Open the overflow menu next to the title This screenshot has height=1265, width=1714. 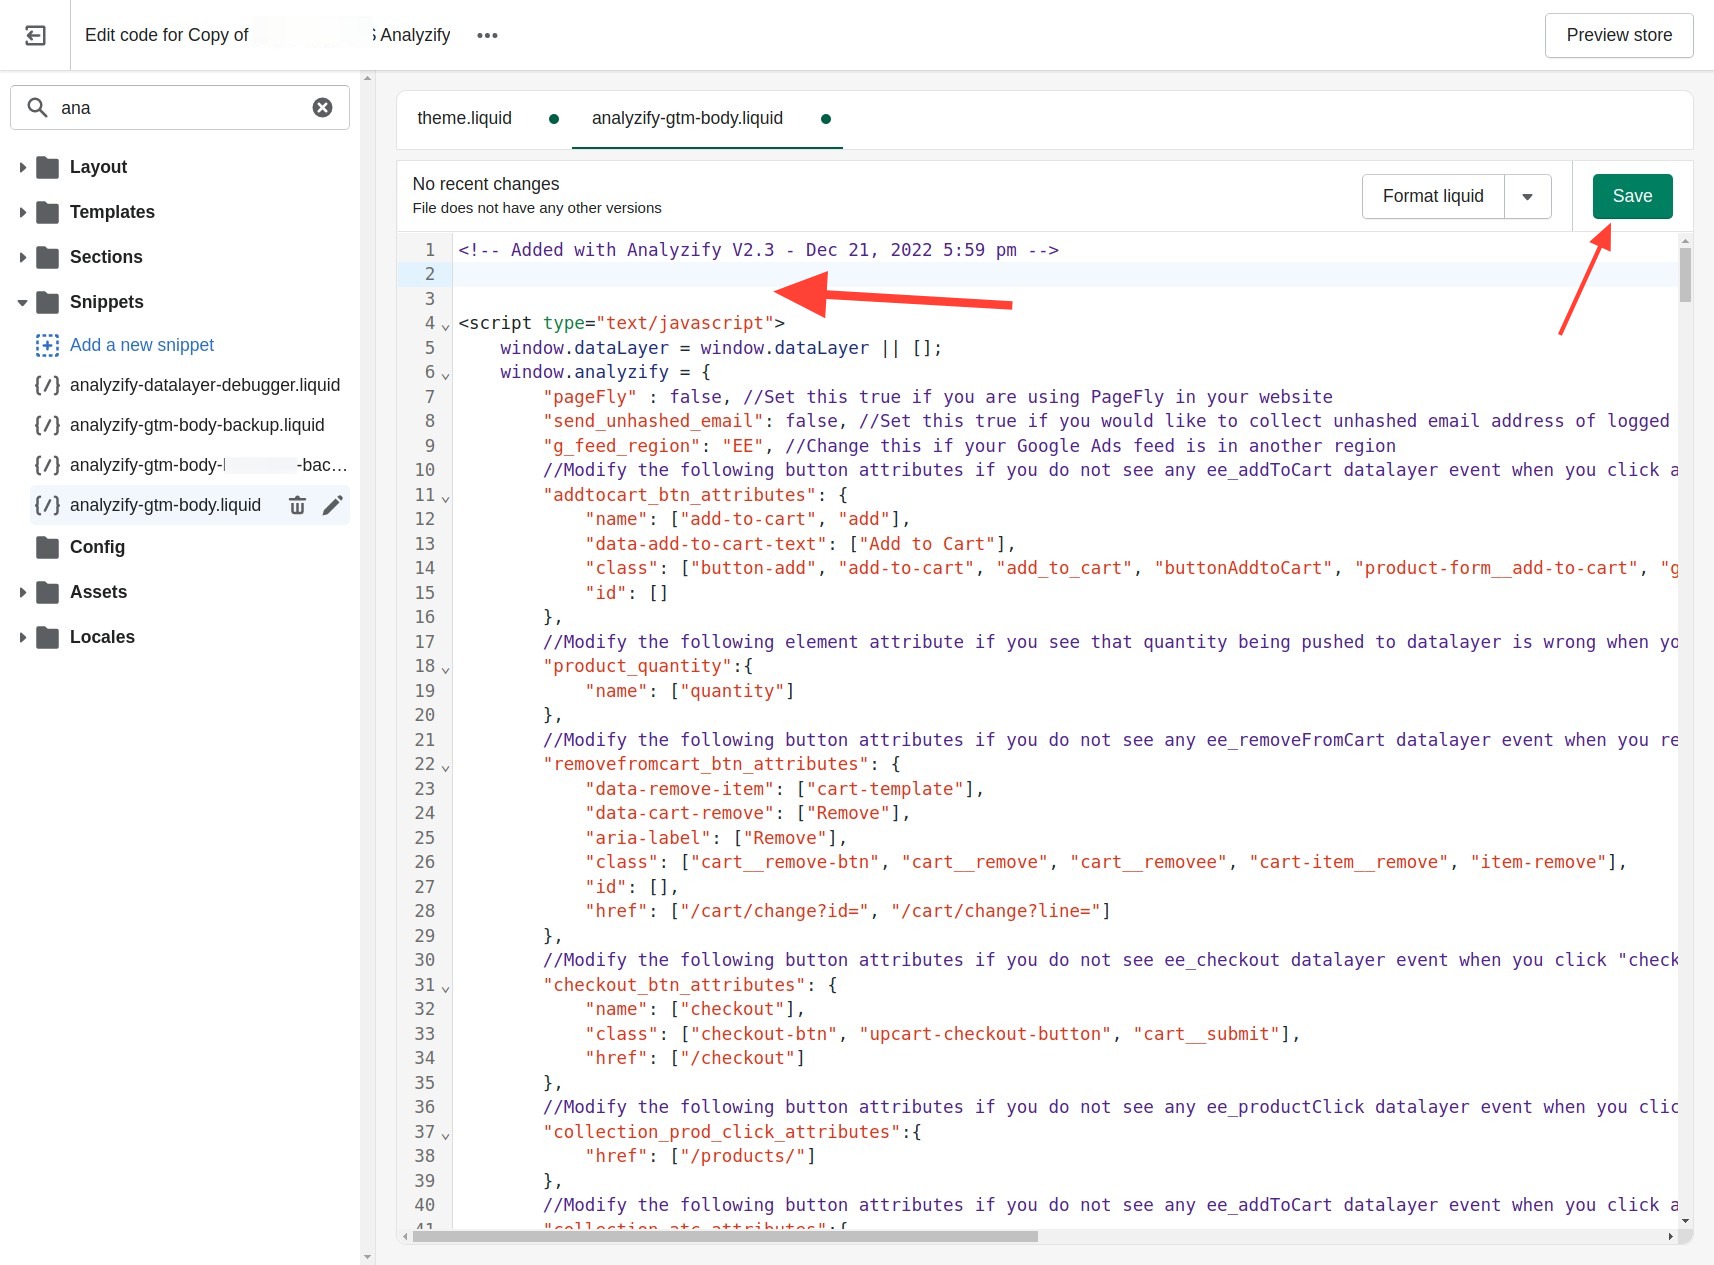click(x=487, y=35)
